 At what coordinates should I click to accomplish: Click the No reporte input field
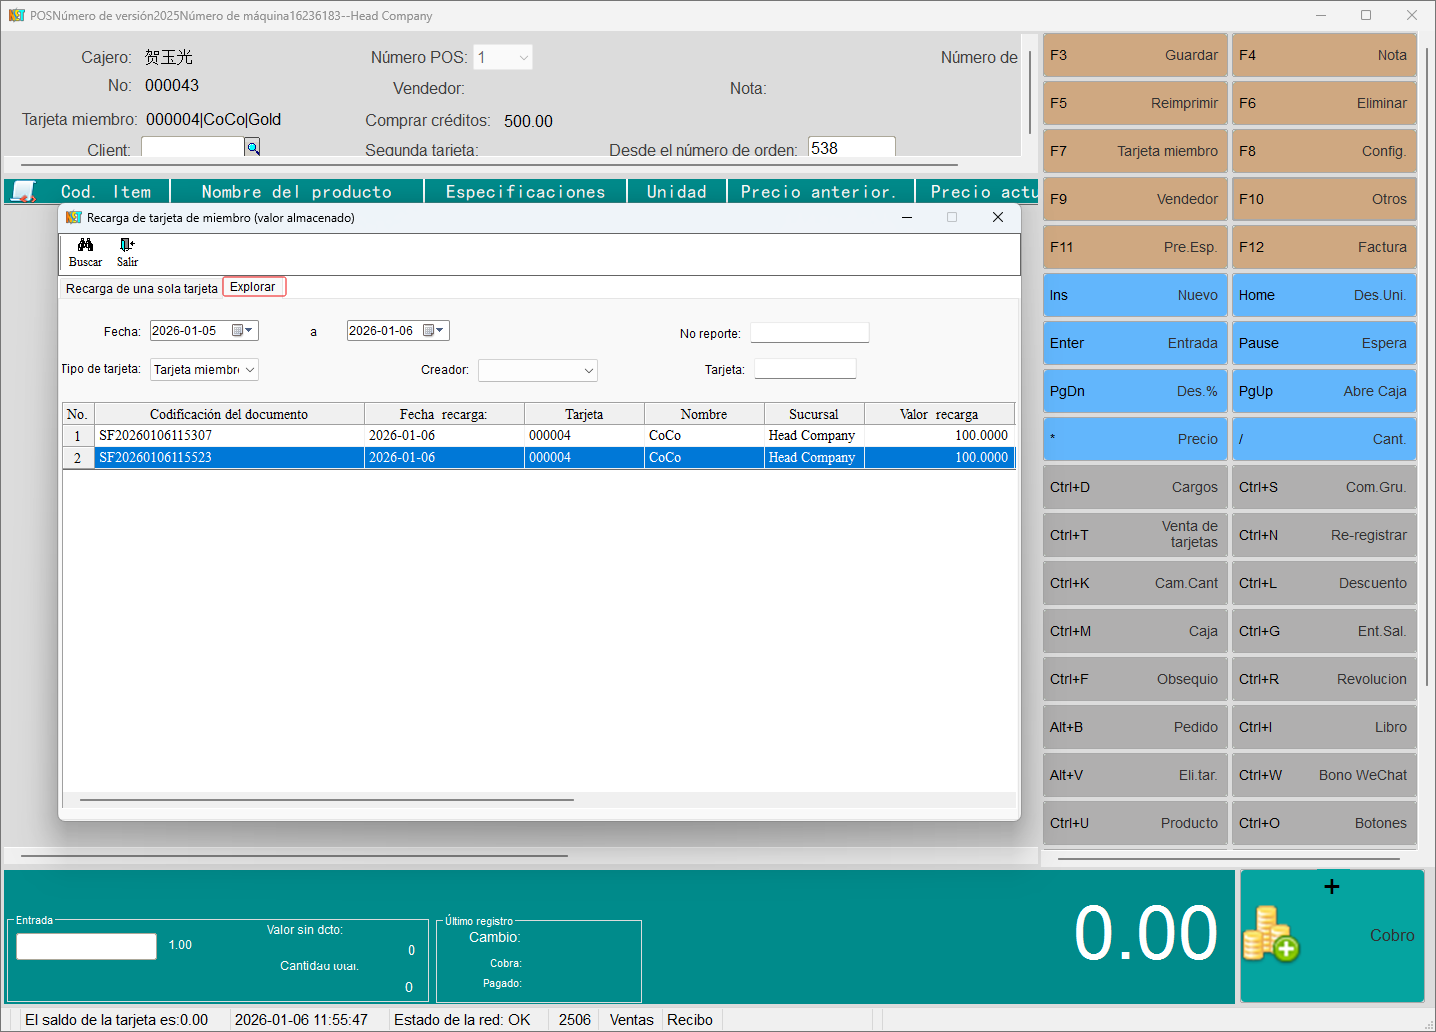tap(809, 333)
